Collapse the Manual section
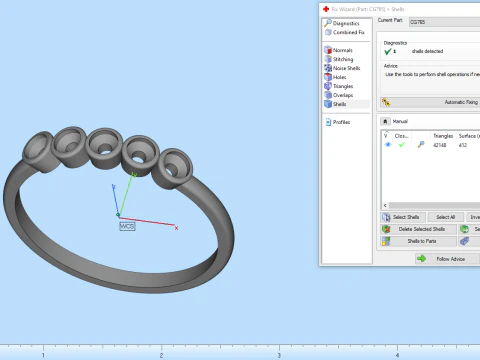 (x=385, y=121)
